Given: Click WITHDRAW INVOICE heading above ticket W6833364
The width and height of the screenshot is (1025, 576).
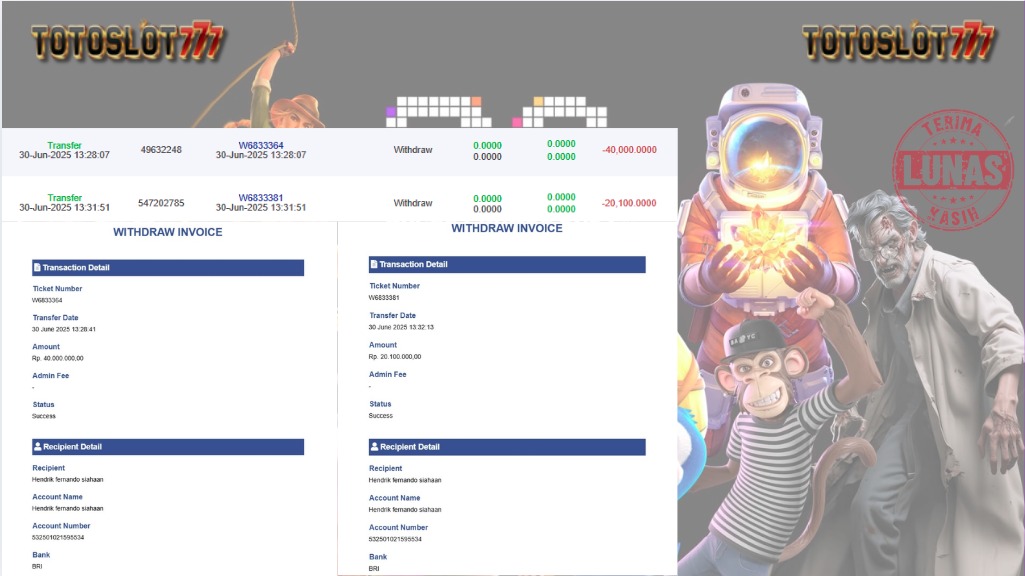Looking at the screenshot, I should click(x=167, y=232).
